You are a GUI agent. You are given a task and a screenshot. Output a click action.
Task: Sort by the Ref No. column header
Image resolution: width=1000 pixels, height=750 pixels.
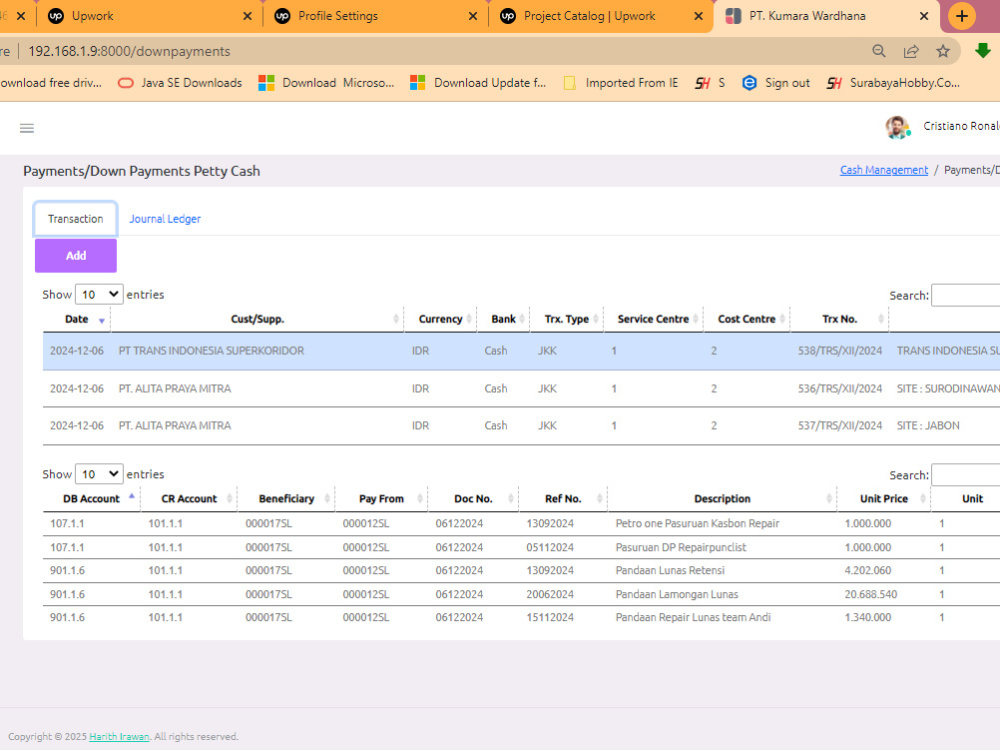(562, 499)
